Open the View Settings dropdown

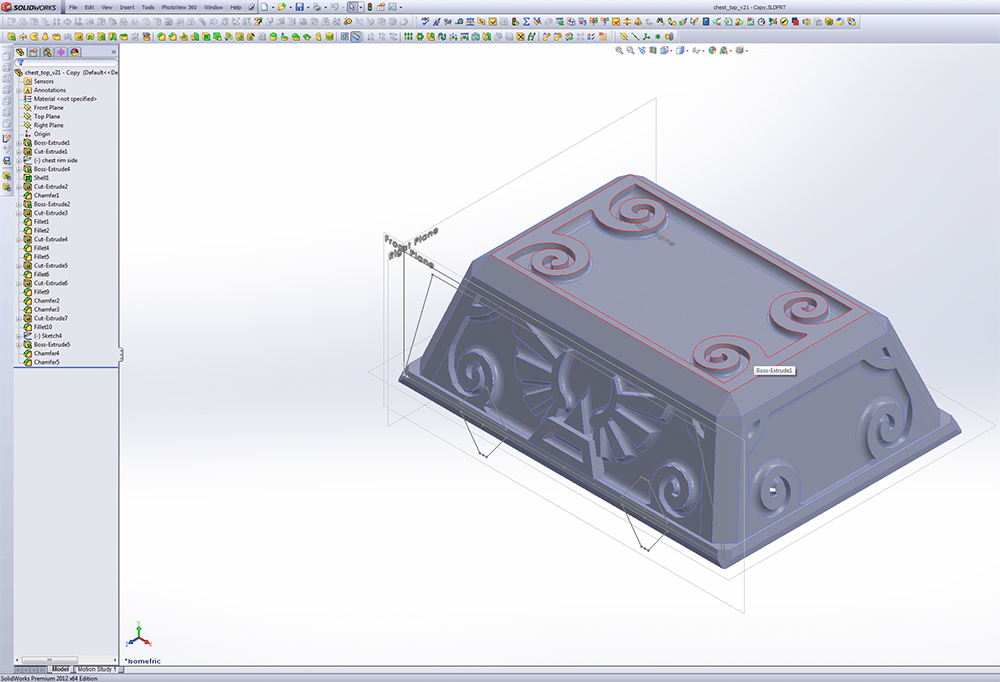[x=747, y=51]
